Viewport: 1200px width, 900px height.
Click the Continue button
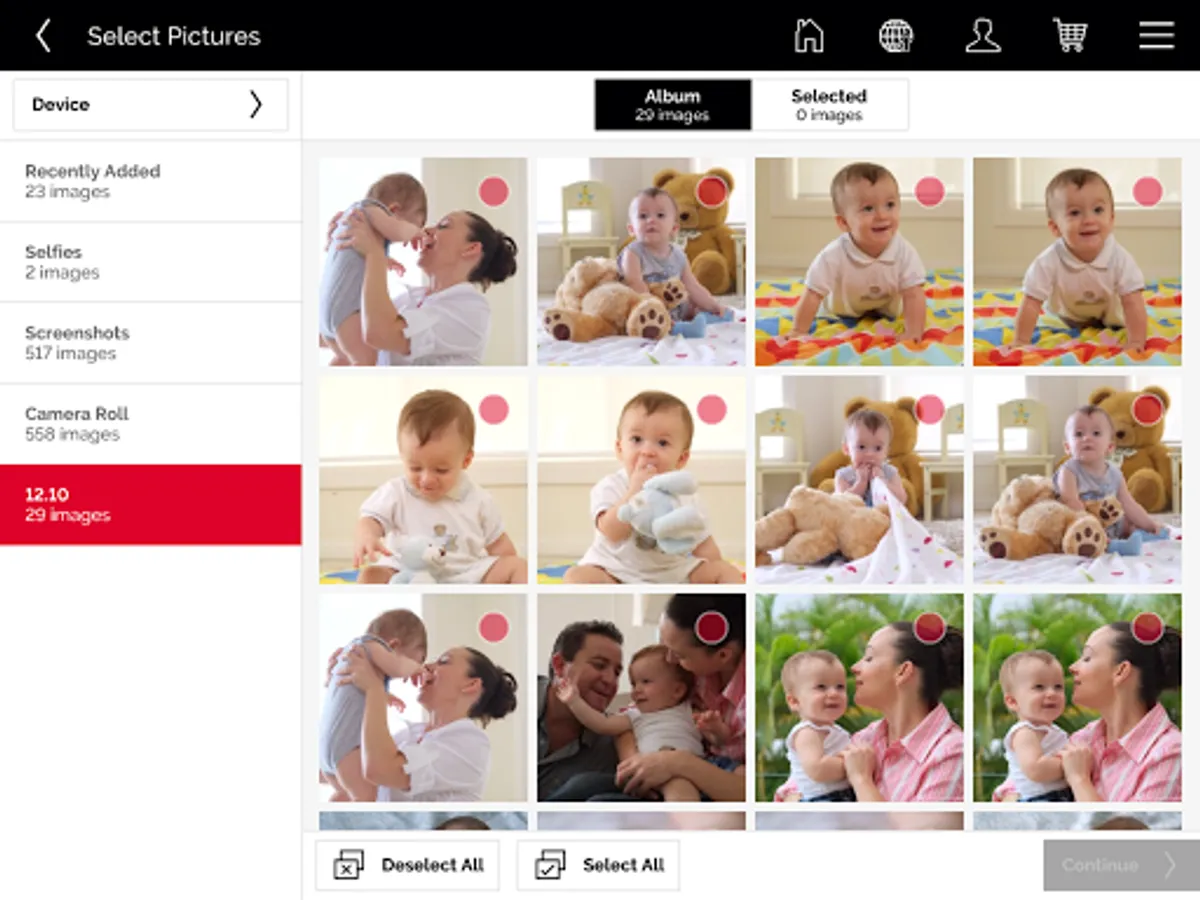(x=1121, y=865)
